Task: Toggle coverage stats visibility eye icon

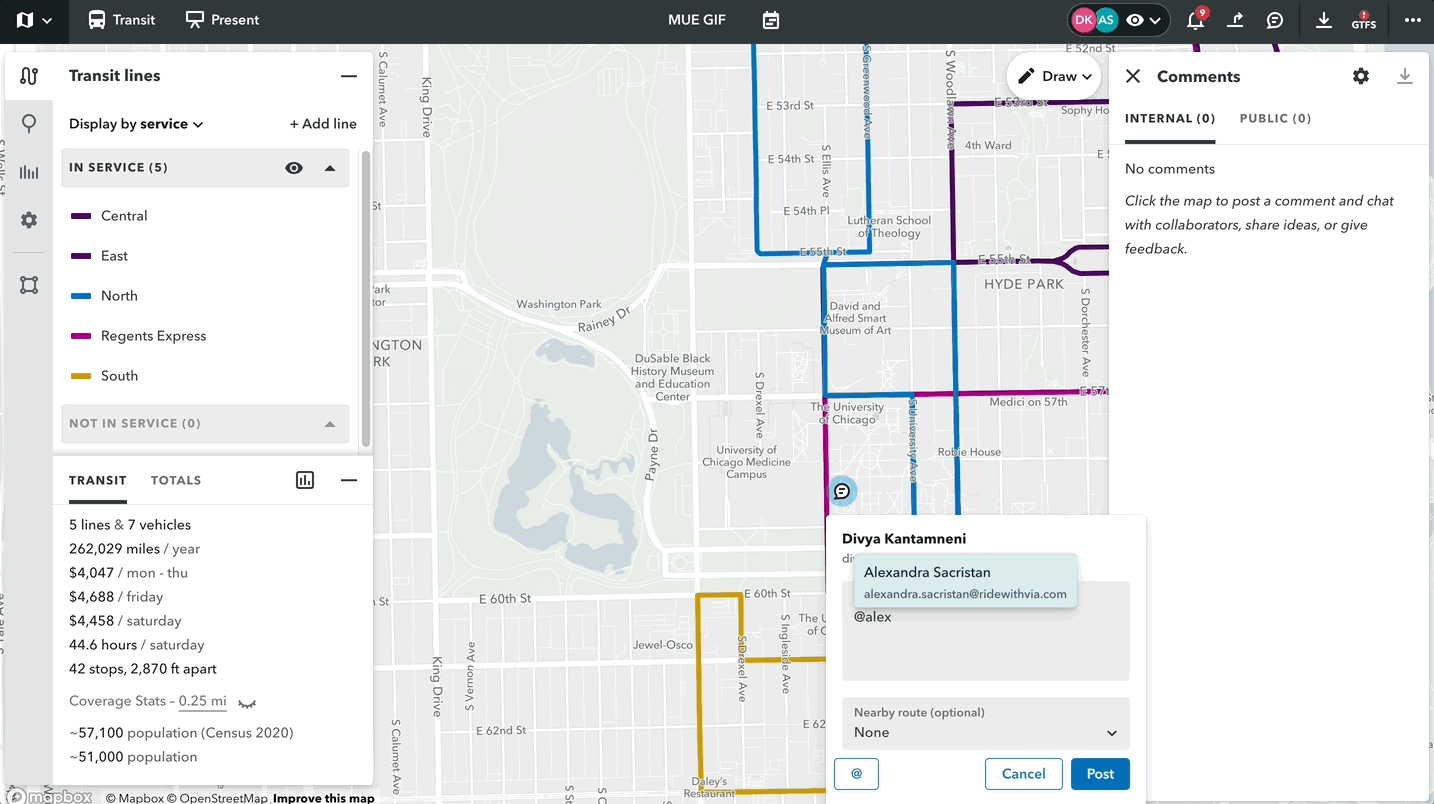Action: (247, 703)
